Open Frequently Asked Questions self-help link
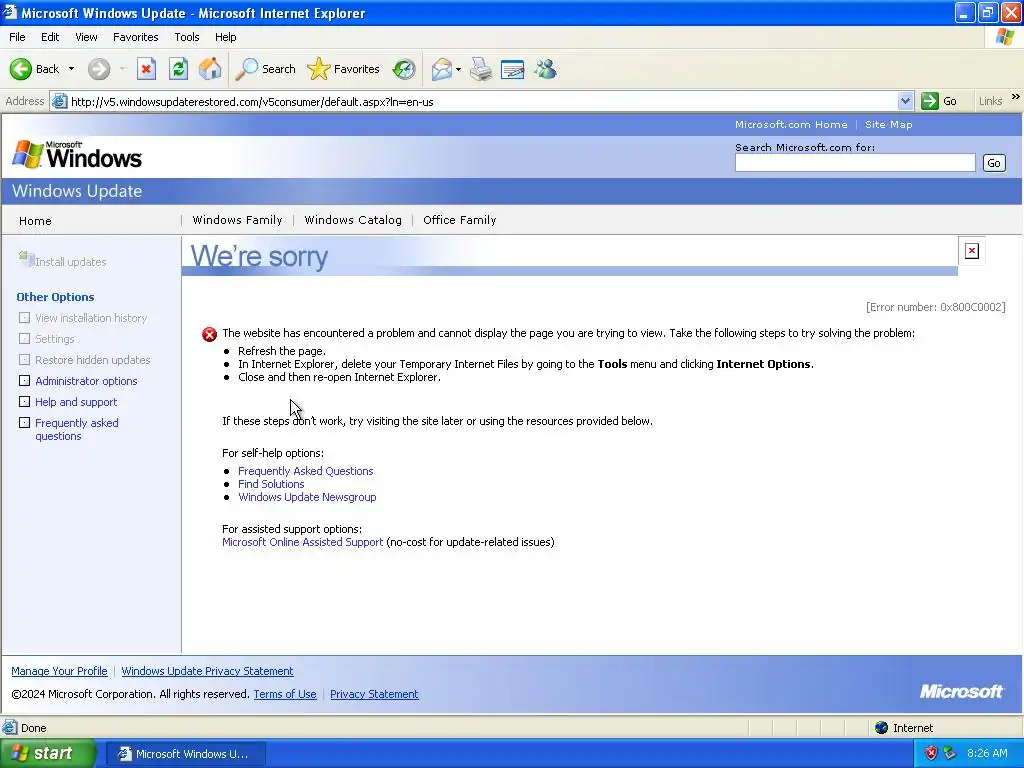This screenshot has height=768, width=1024. tap(306, 471)
